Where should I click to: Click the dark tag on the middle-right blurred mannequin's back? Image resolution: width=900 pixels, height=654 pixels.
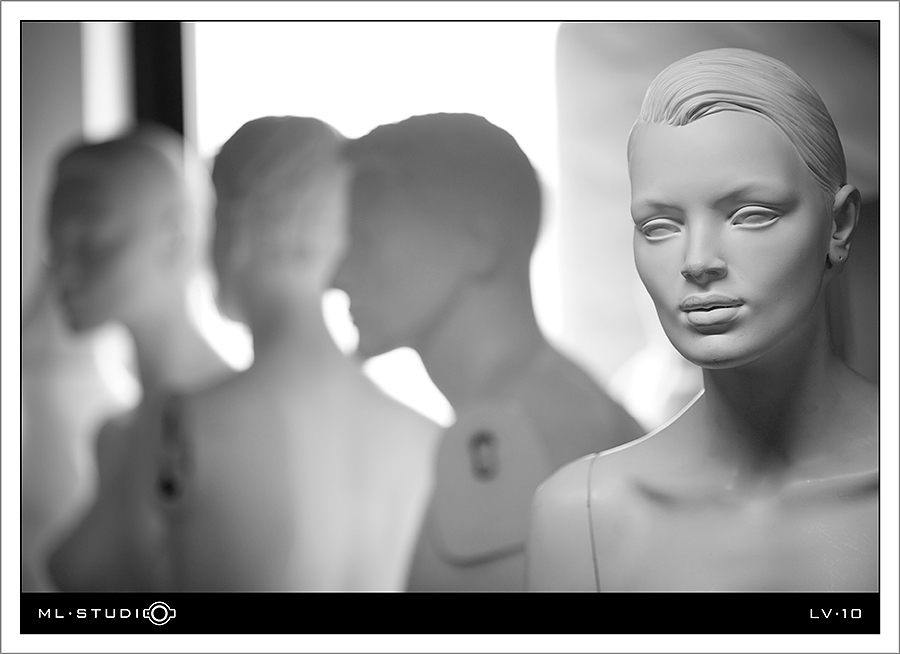point(483,455)
